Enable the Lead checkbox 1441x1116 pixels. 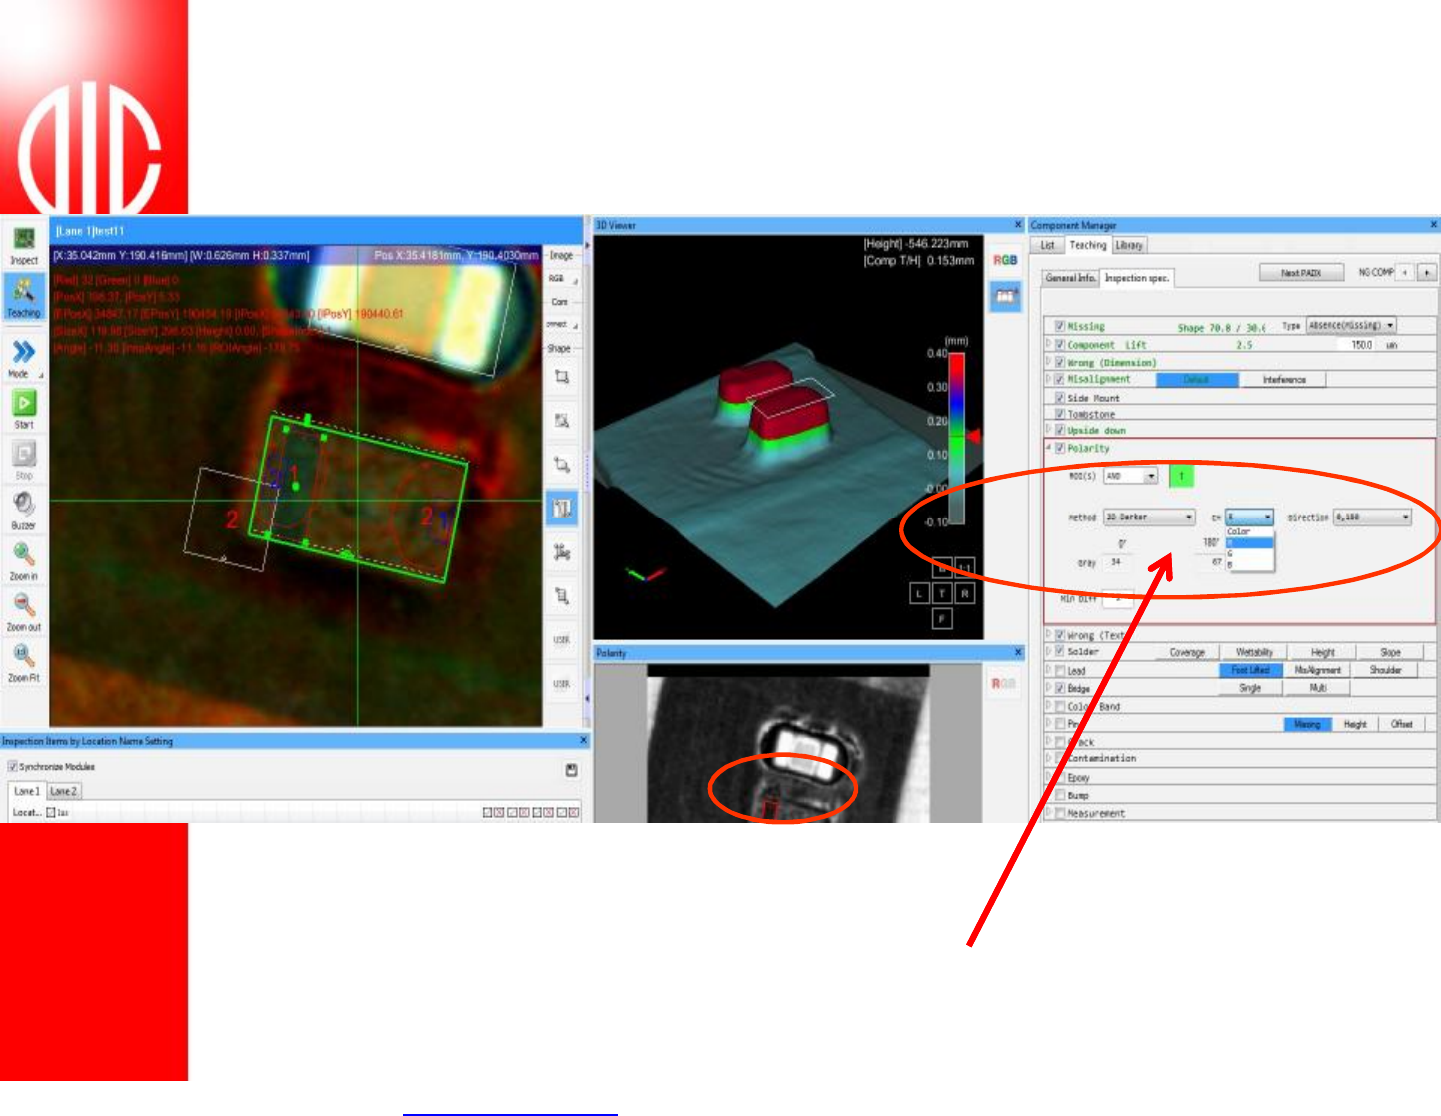[x=1060, y=670]
